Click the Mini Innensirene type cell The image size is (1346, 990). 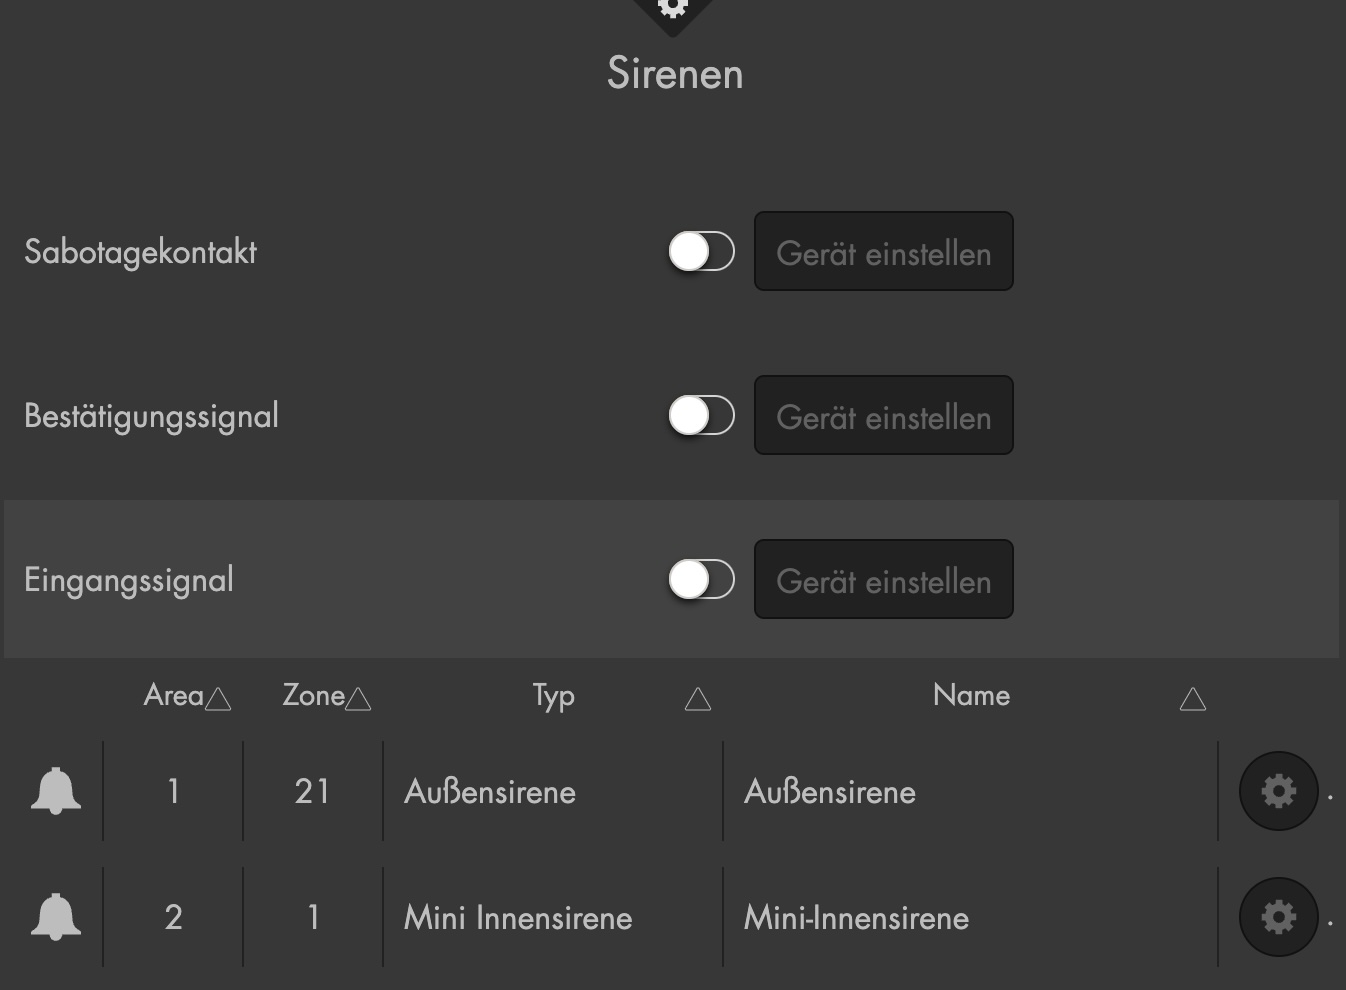[x=518, y=918]
